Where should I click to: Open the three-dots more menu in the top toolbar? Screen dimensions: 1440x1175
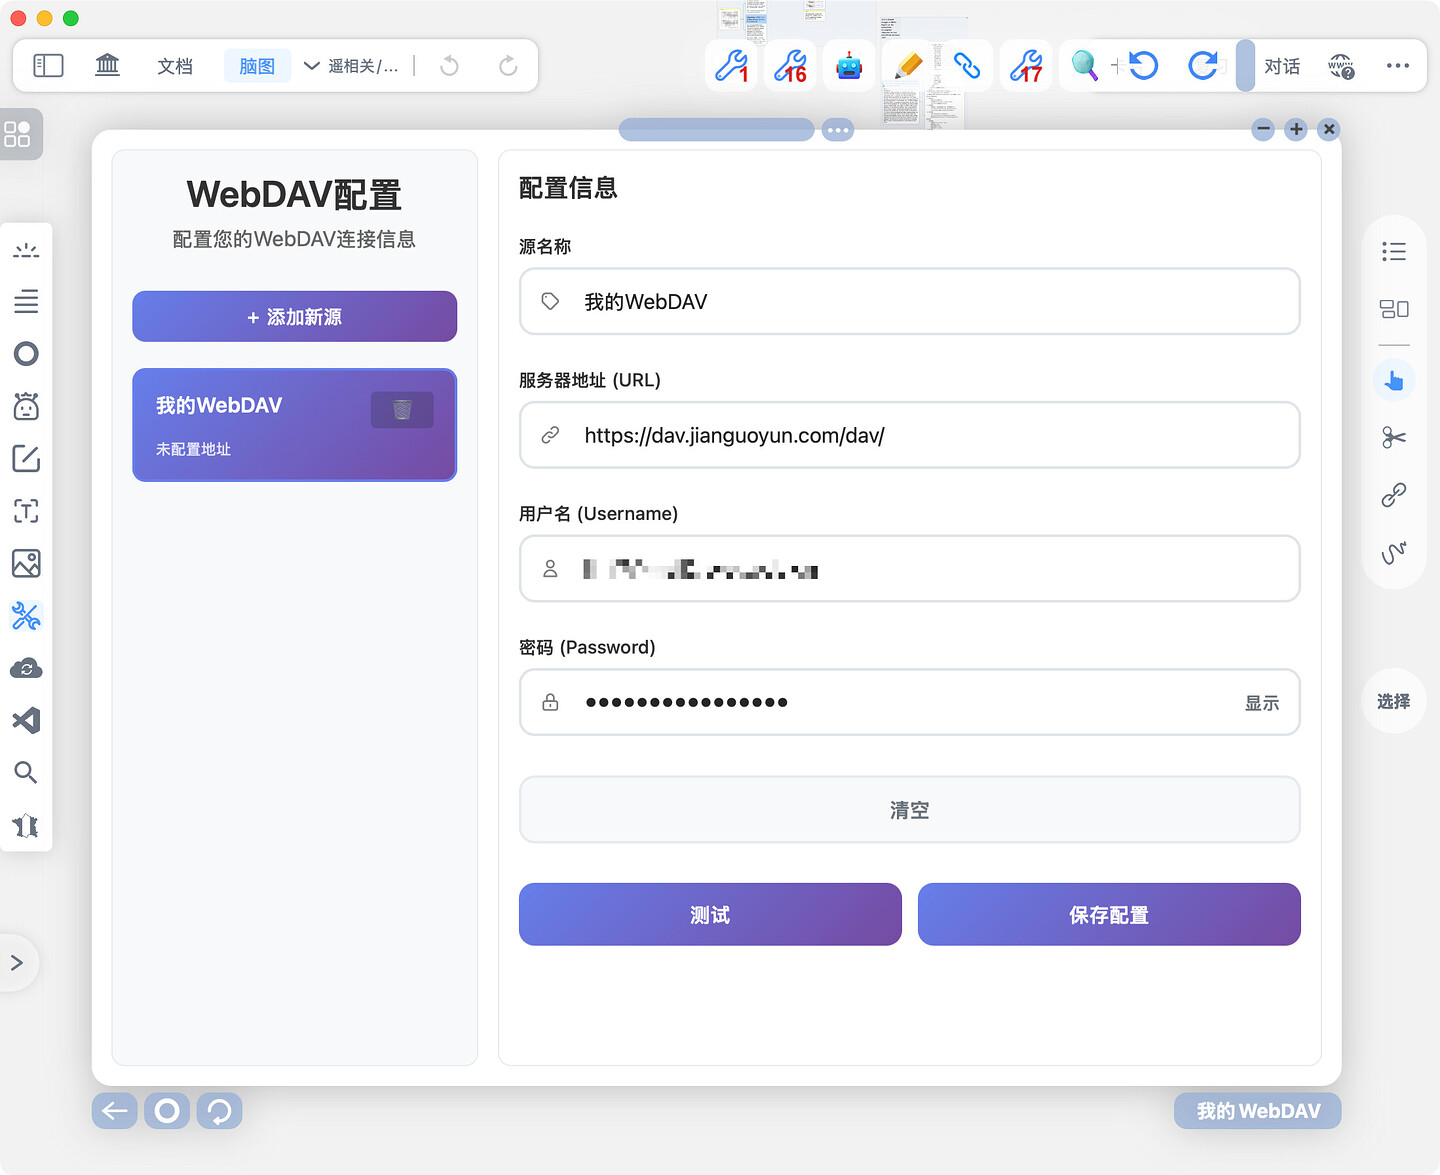(x=1398, y=66)
